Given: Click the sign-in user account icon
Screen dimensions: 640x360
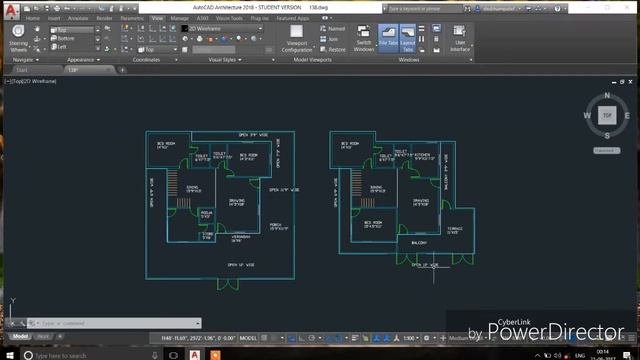Looking at the screenshot, I should [x=477, y=8].
